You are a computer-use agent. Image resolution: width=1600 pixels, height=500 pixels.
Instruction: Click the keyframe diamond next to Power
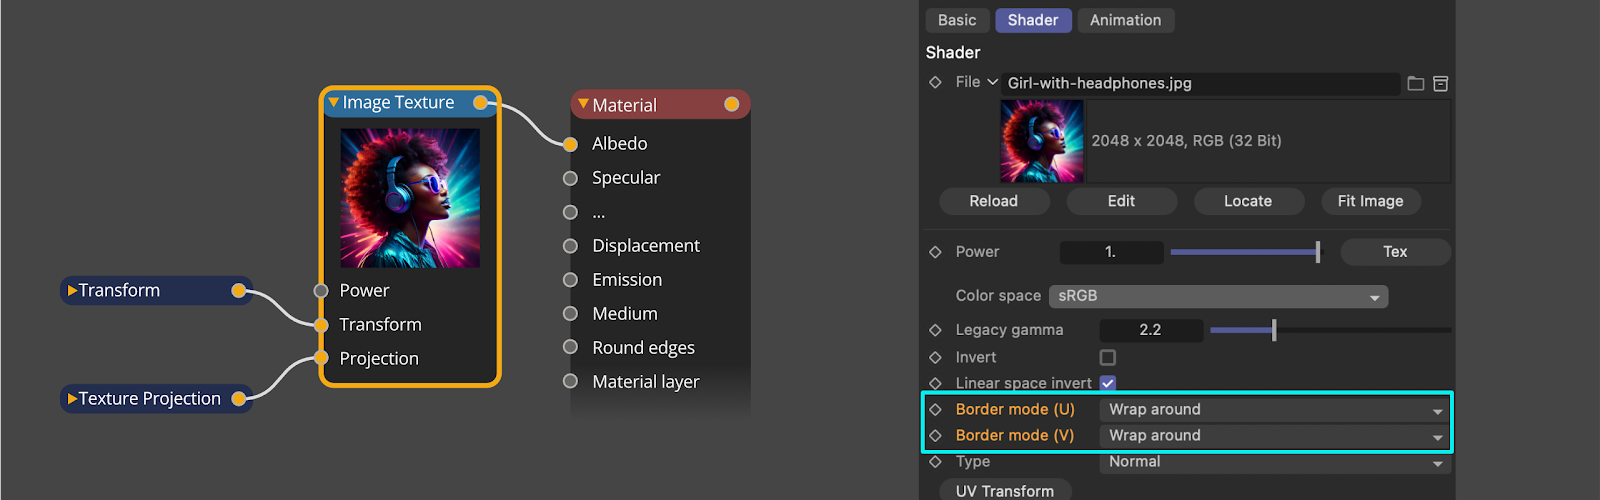(x=935, y=252)
